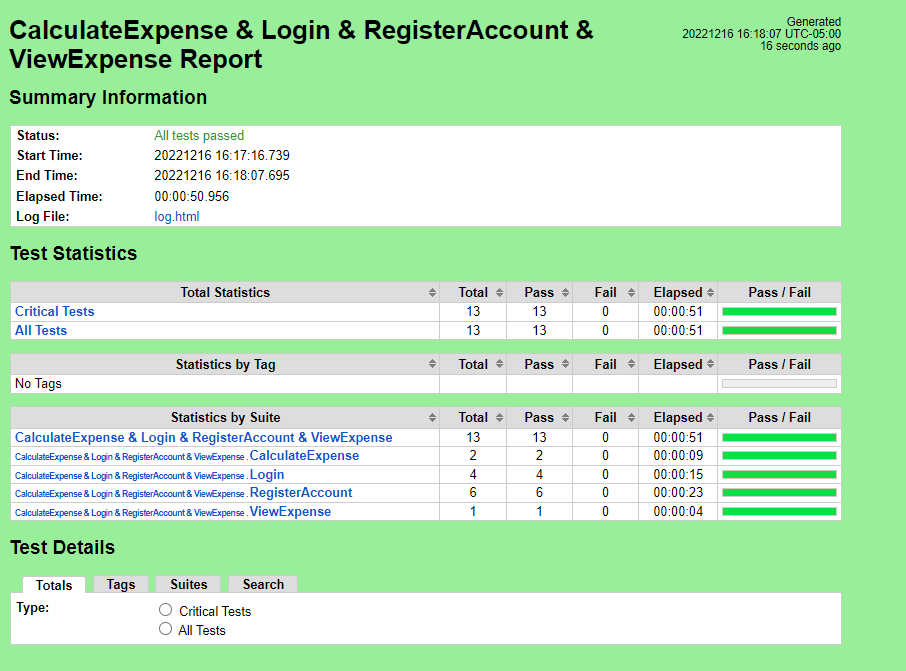The image size is (906, 671).
Task: Click the 'All tests passed' status text
Action: [x=199, y=135]
